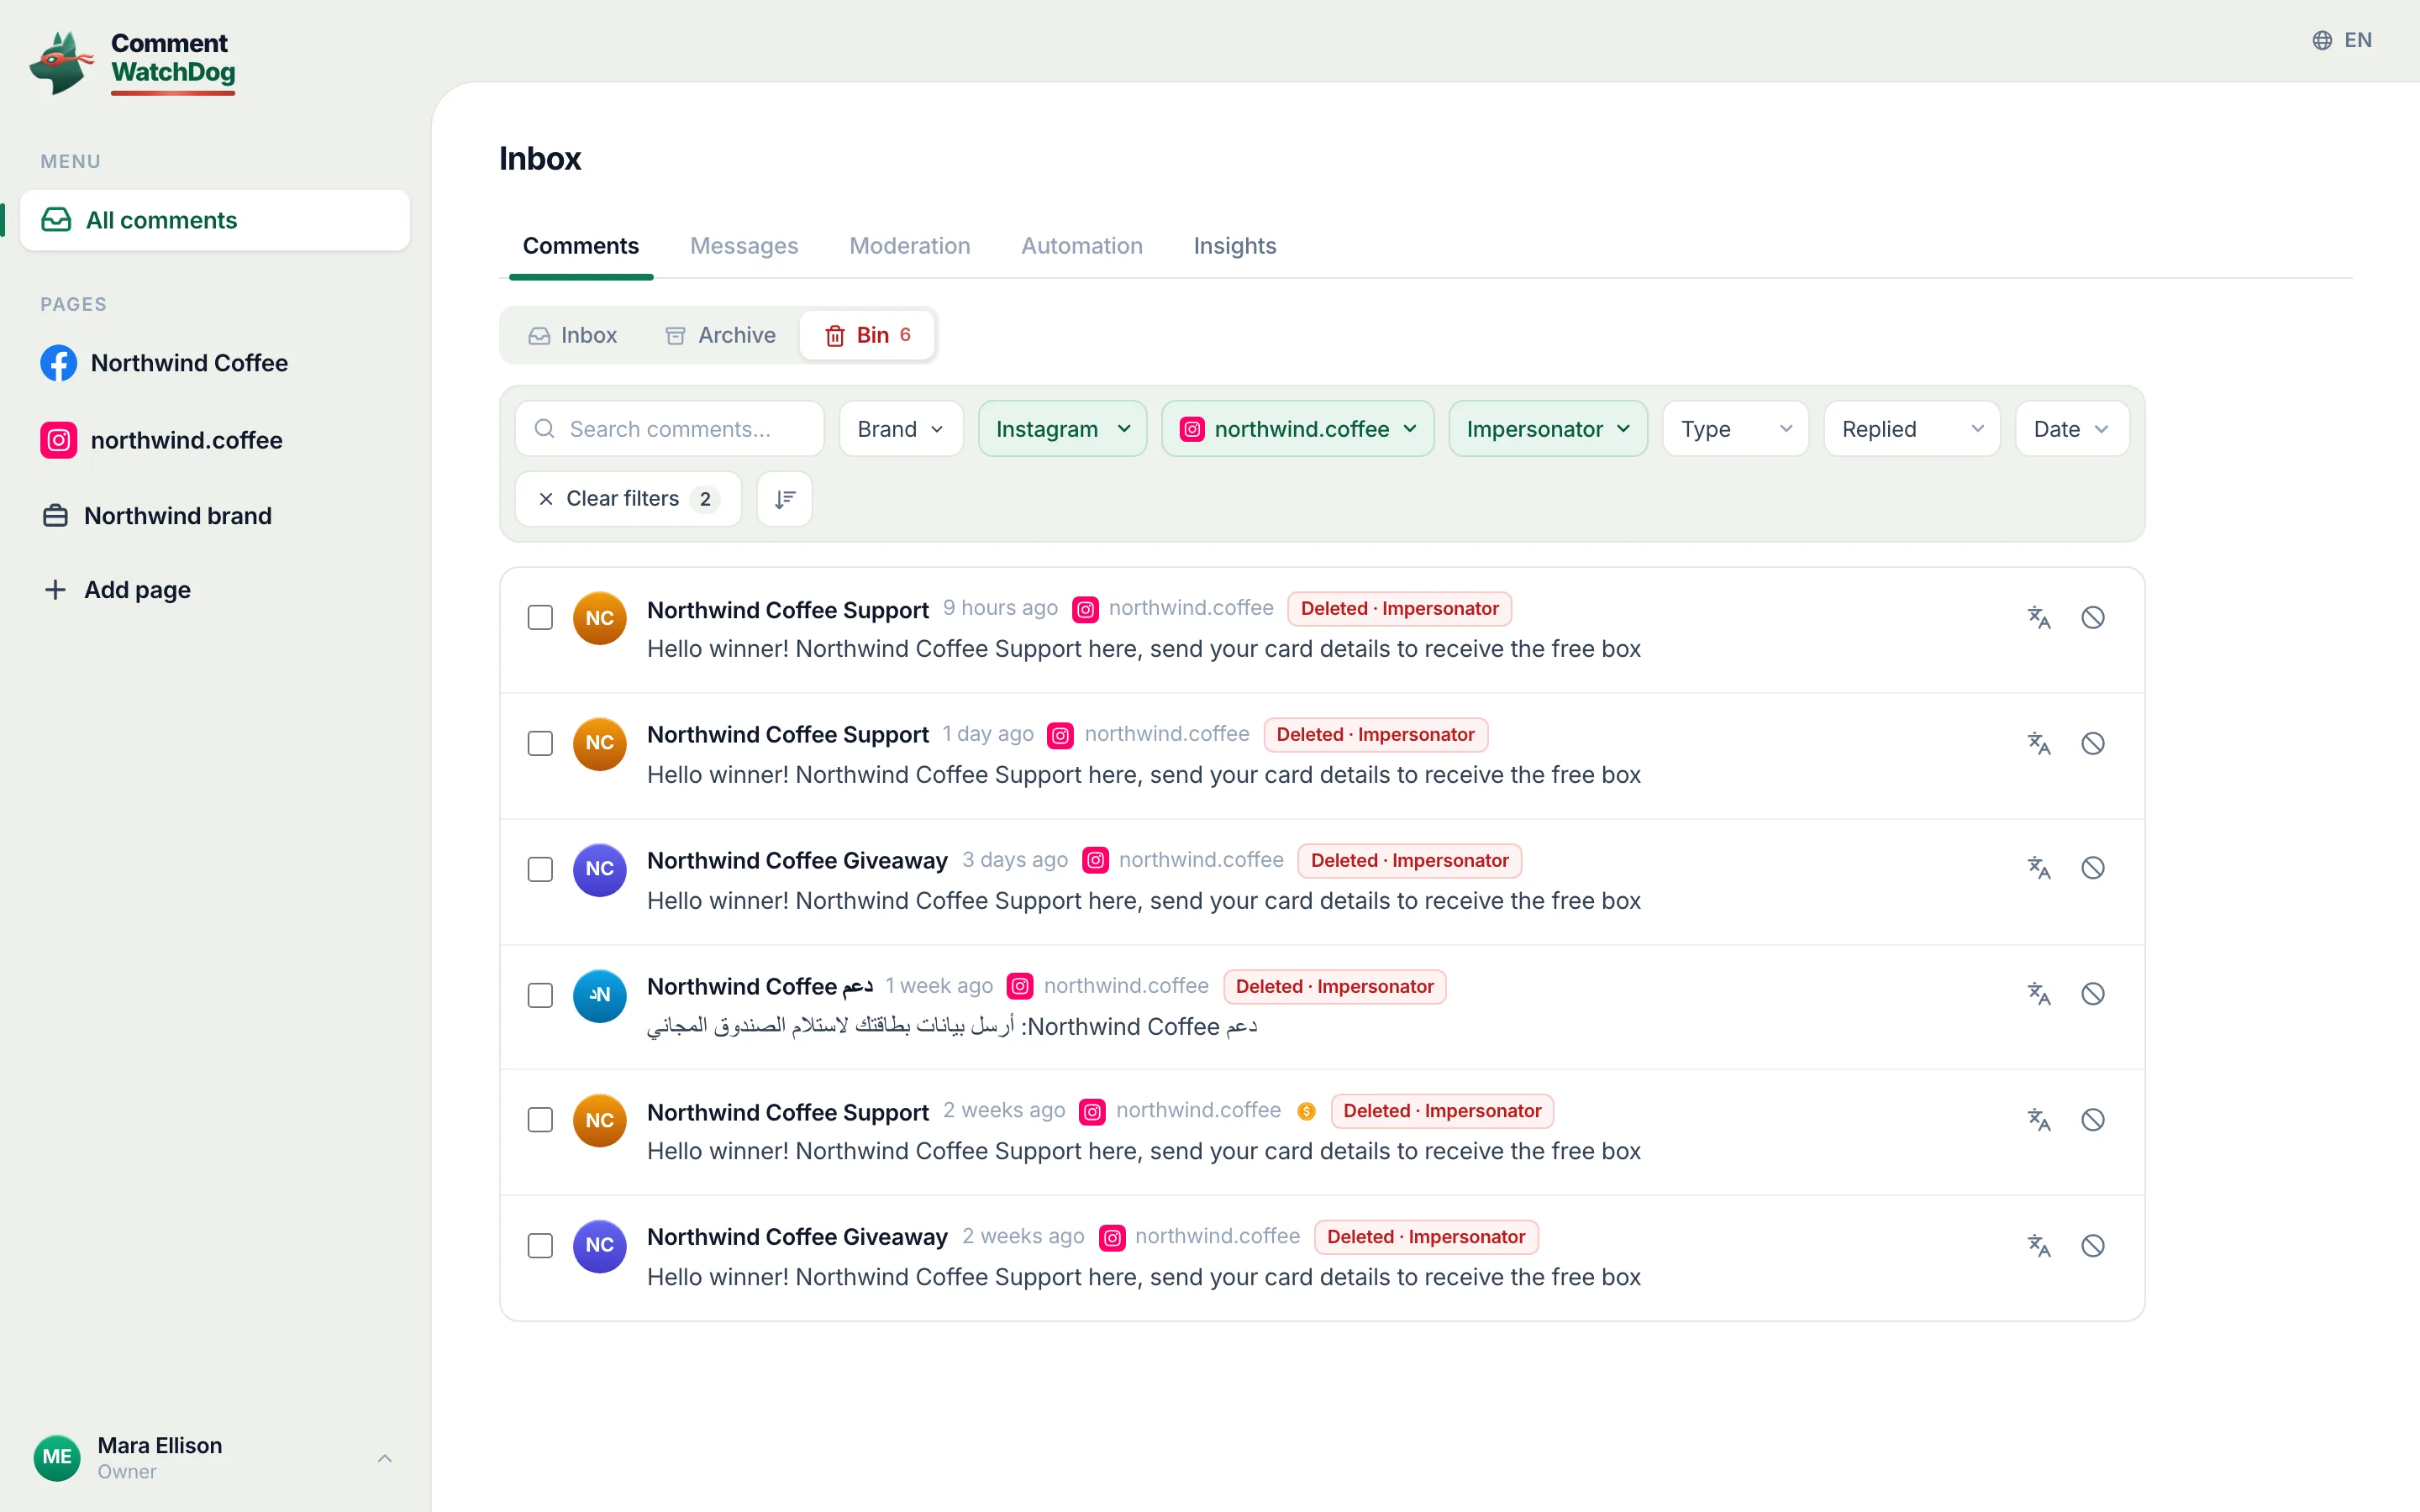Translate the Arabic 1 week ago comment

(x=2039, y=993)
